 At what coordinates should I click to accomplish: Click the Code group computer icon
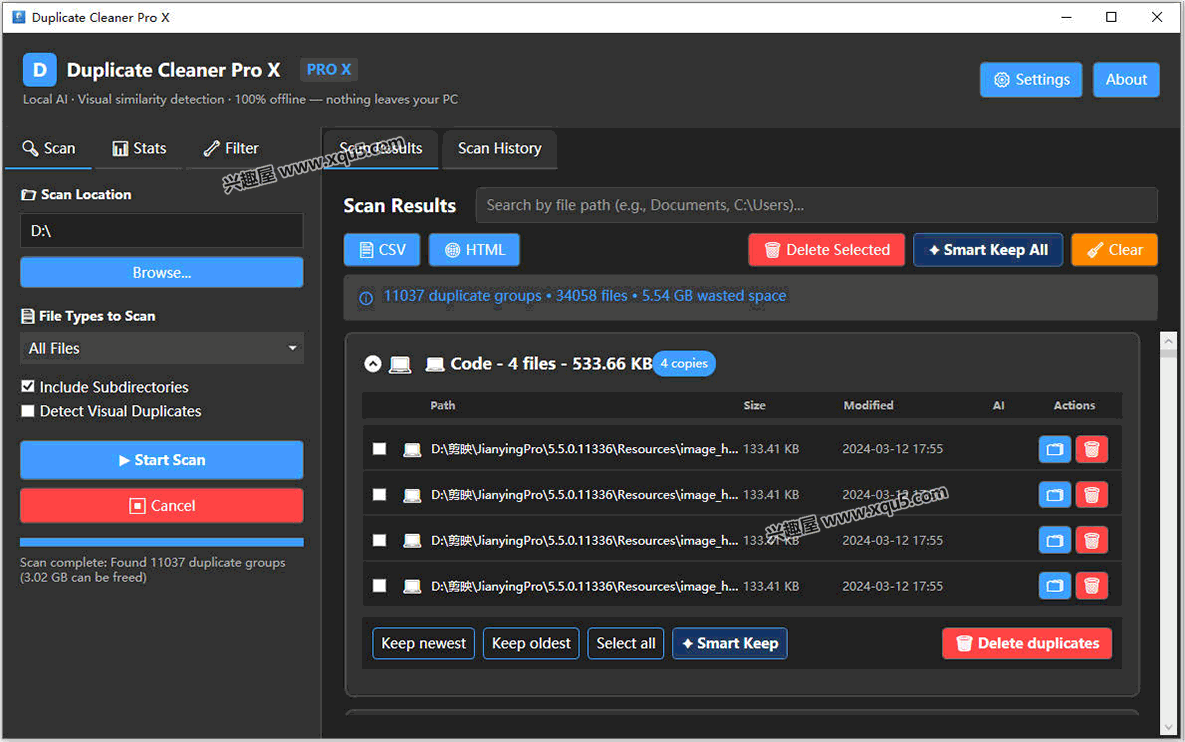[400, 365]
